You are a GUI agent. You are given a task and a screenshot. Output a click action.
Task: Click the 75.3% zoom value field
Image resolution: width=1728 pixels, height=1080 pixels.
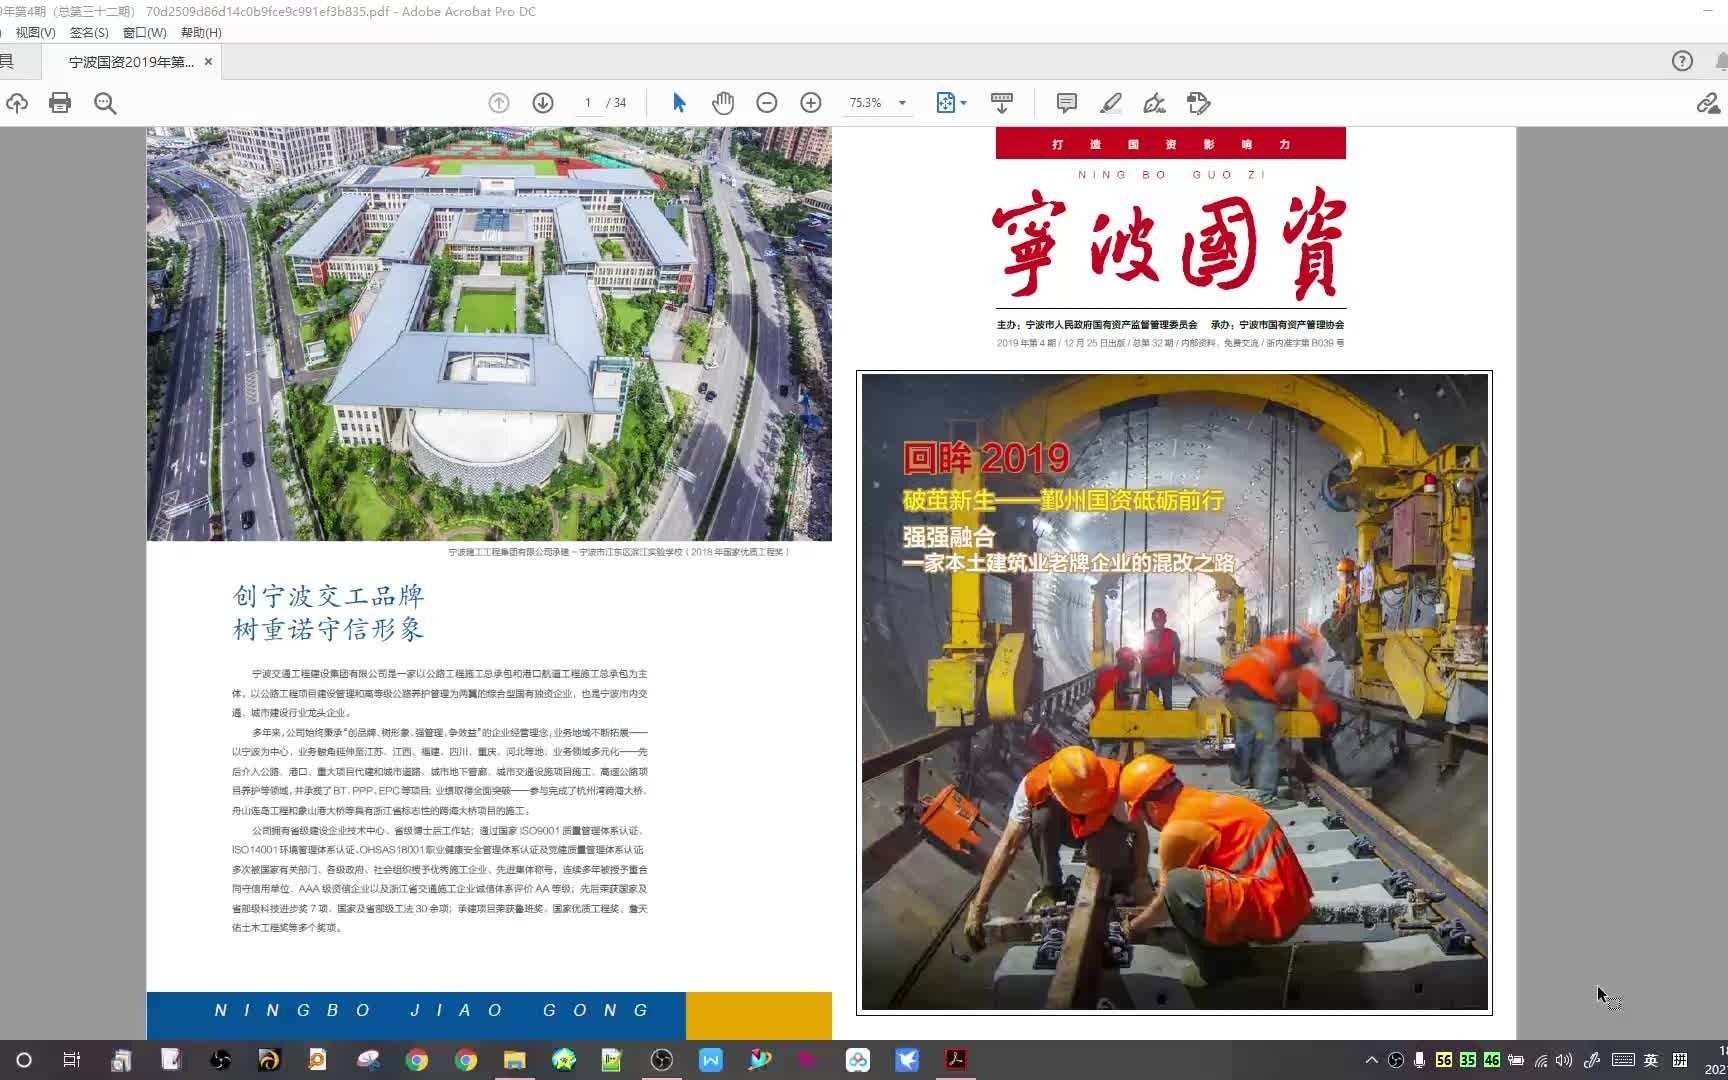pyautogui.click(x=866, y=103)
